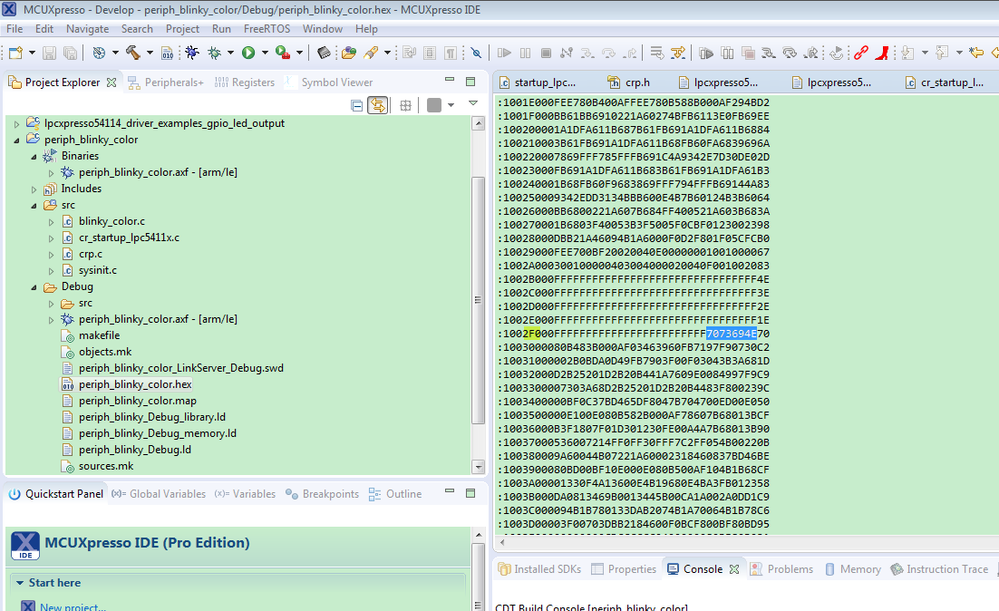Image resolution: width=999 pixels, height=611 pixels.
Task: Click the Disconnect debug toolbar icon
Action: click(566, 53)
